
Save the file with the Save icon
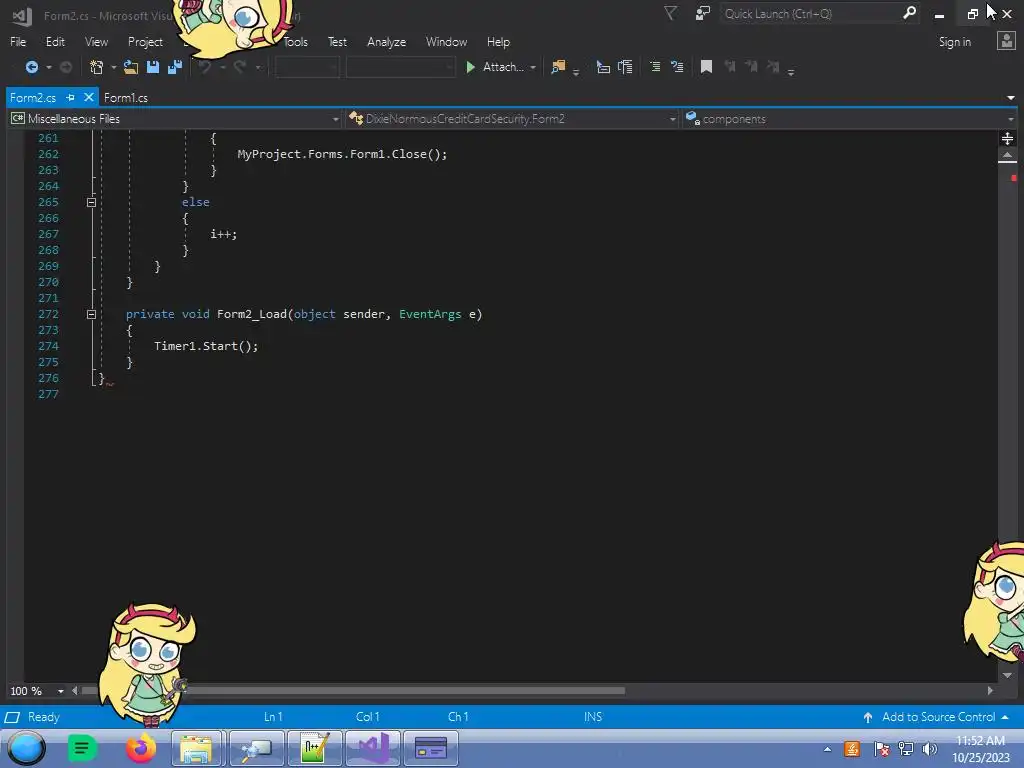click(153, 67)
